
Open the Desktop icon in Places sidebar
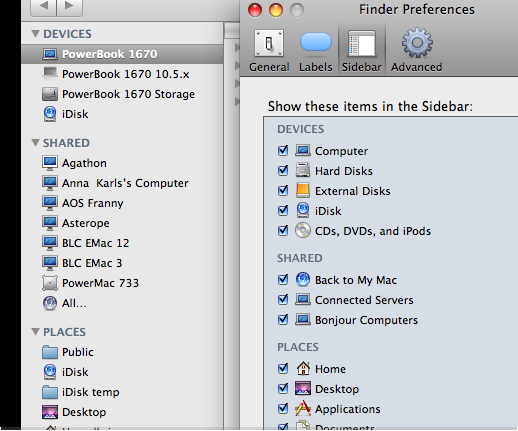(50, 412)
